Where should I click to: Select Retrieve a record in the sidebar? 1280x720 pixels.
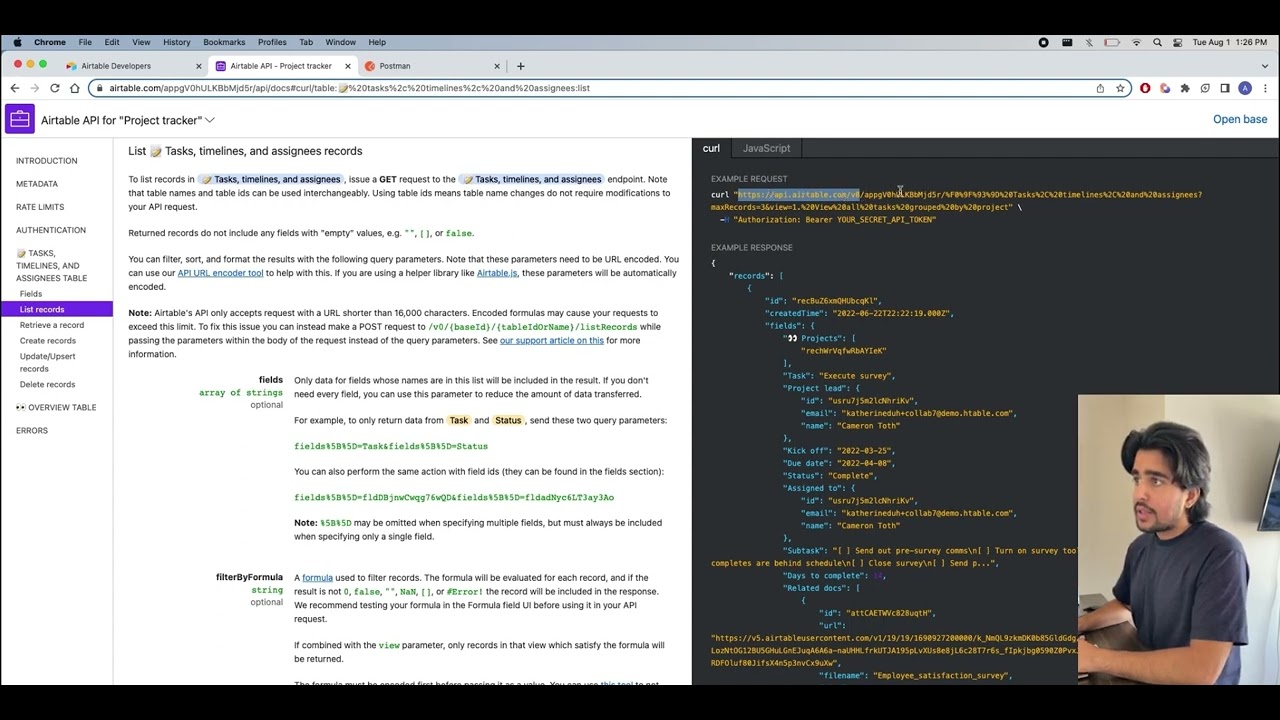point(52,325)
